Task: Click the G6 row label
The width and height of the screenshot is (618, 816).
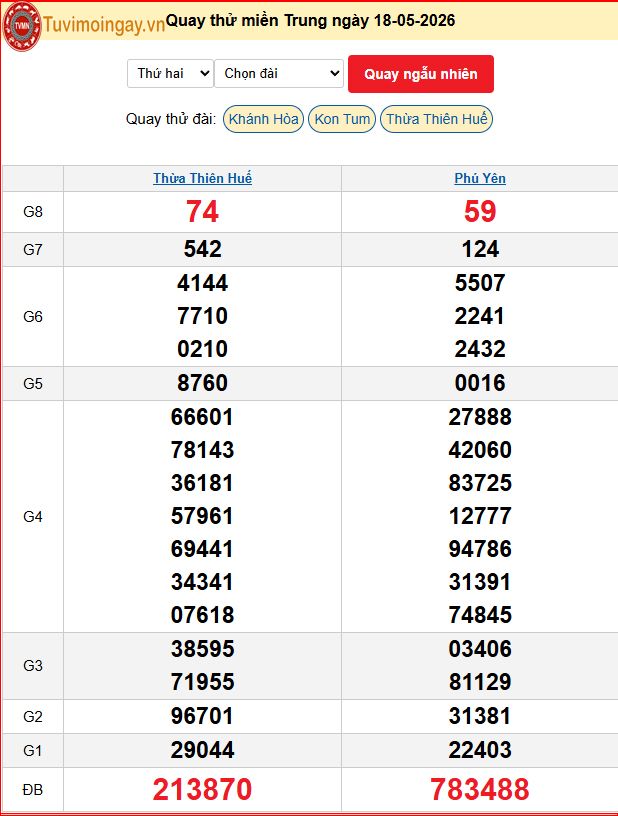Action: (x=33, y=316)
